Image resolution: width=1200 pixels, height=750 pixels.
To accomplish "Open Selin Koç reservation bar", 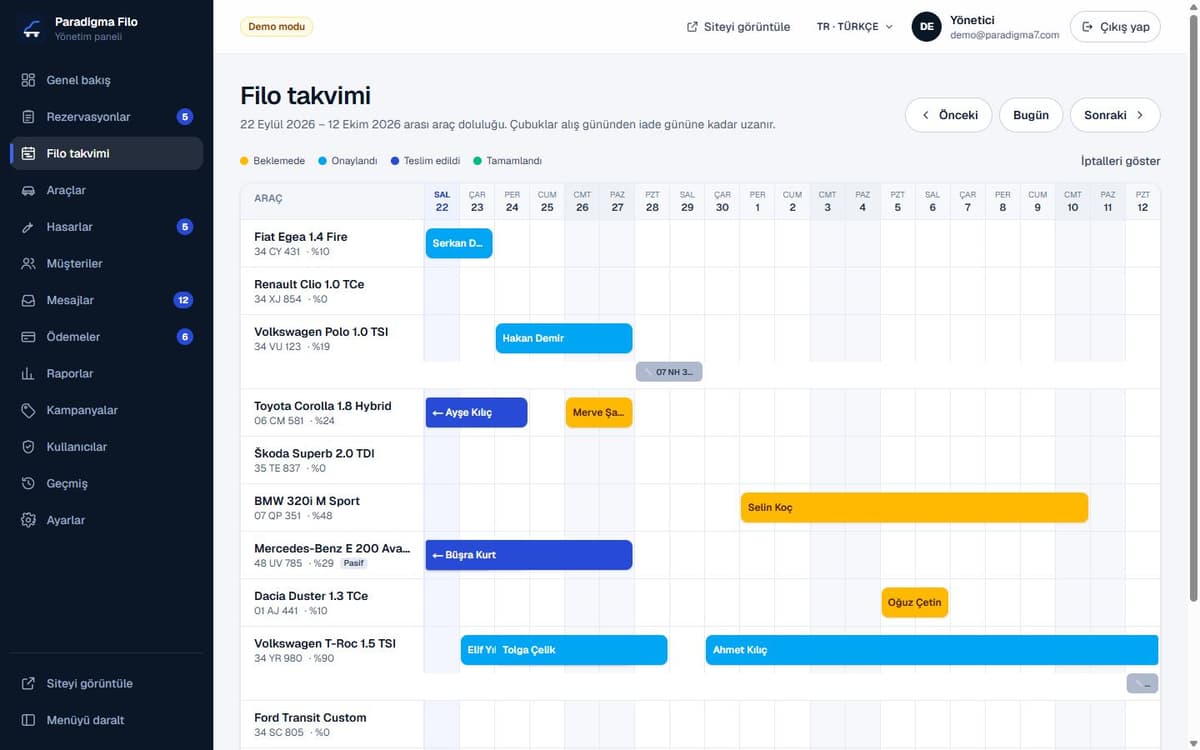I will (x=914, y=507).
